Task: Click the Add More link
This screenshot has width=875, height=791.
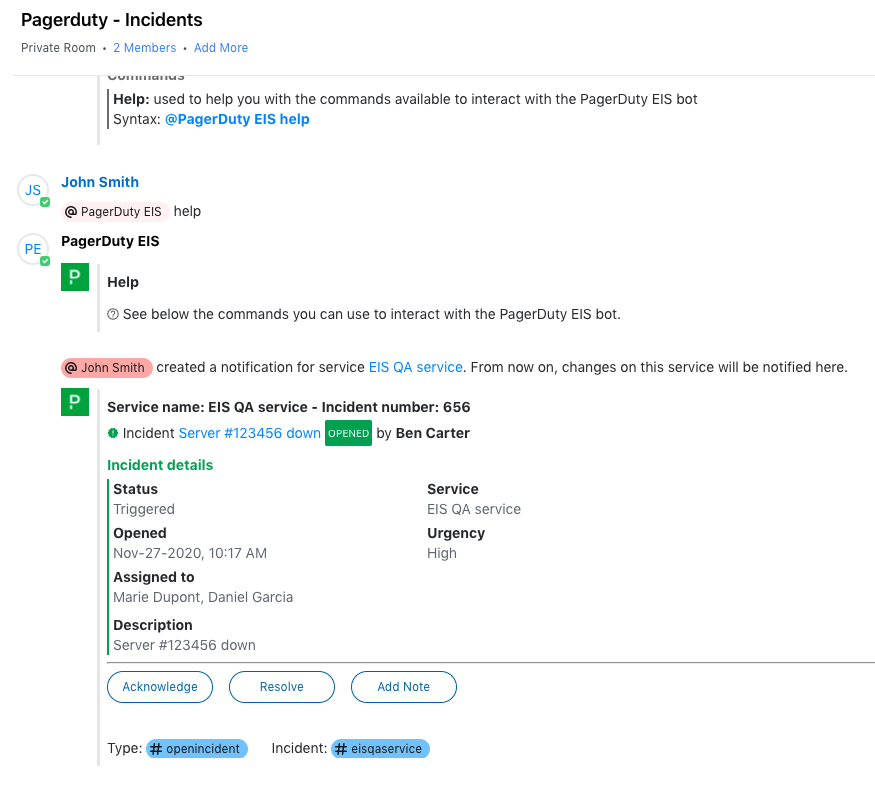Action: 221,48
